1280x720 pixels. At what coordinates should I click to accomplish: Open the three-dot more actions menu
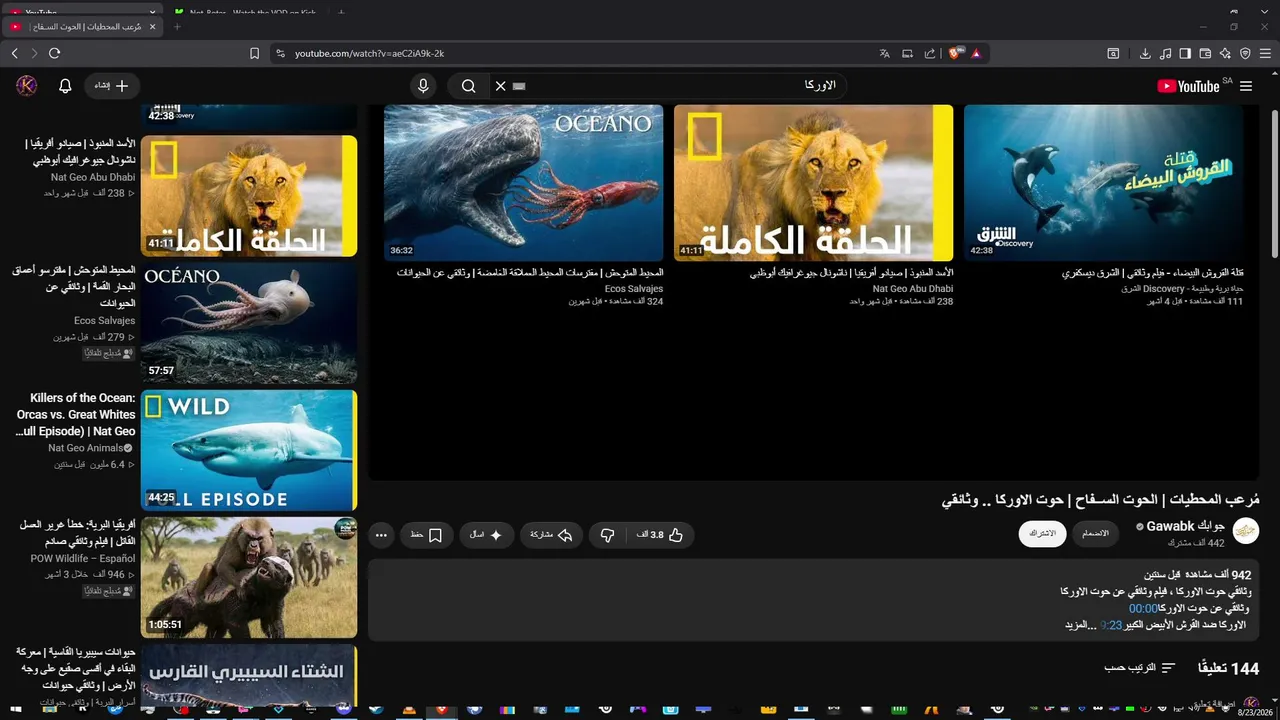point(381,535)
